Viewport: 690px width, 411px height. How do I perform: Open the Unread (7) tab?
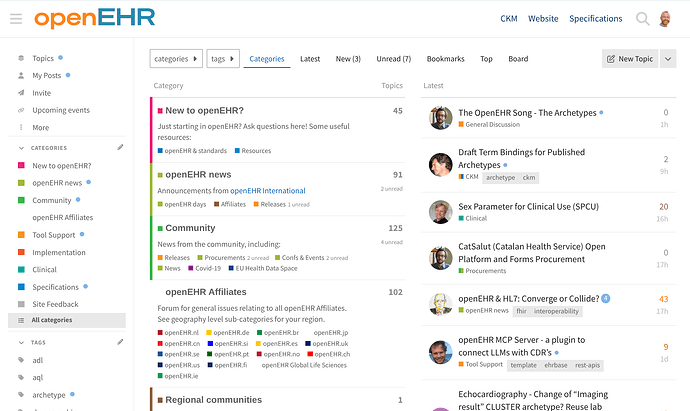[394, 59]
